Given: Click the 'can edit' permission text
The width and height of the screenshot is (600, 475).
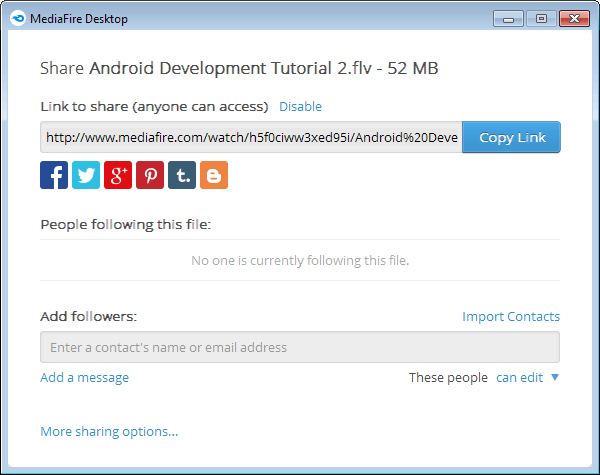Looking at the screenshot, I should click(519, 378).
